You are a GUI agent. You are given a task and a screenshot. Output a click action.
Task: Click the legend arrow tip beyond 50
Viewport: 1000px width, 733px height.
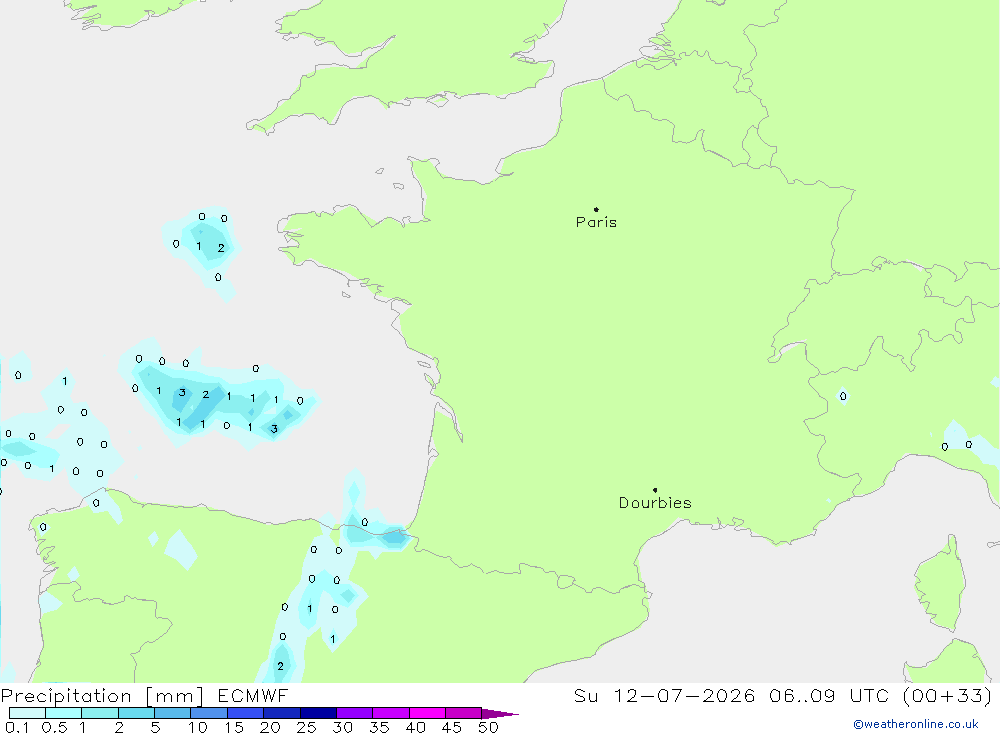click(501, 714)
